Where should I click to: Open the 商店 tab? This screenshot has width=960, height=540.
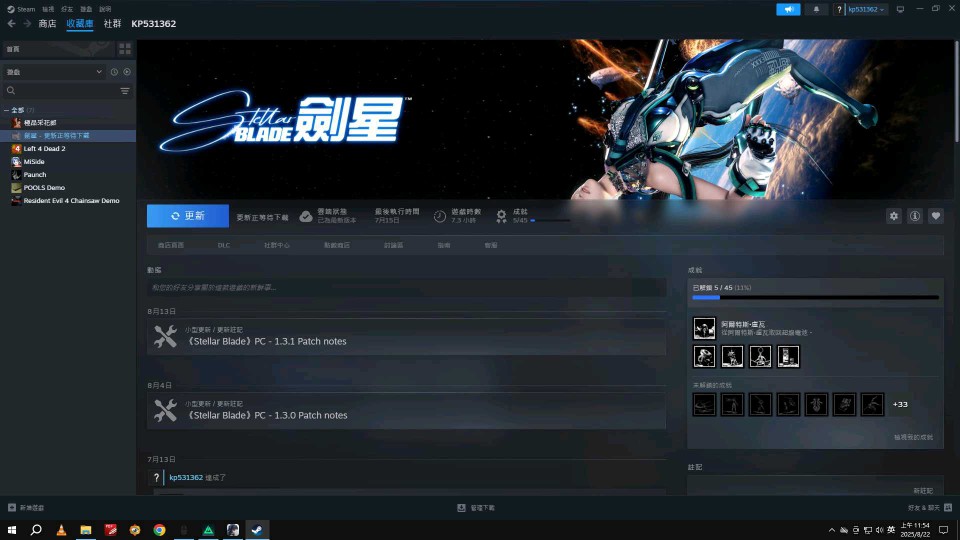click(x=47, y=23)
